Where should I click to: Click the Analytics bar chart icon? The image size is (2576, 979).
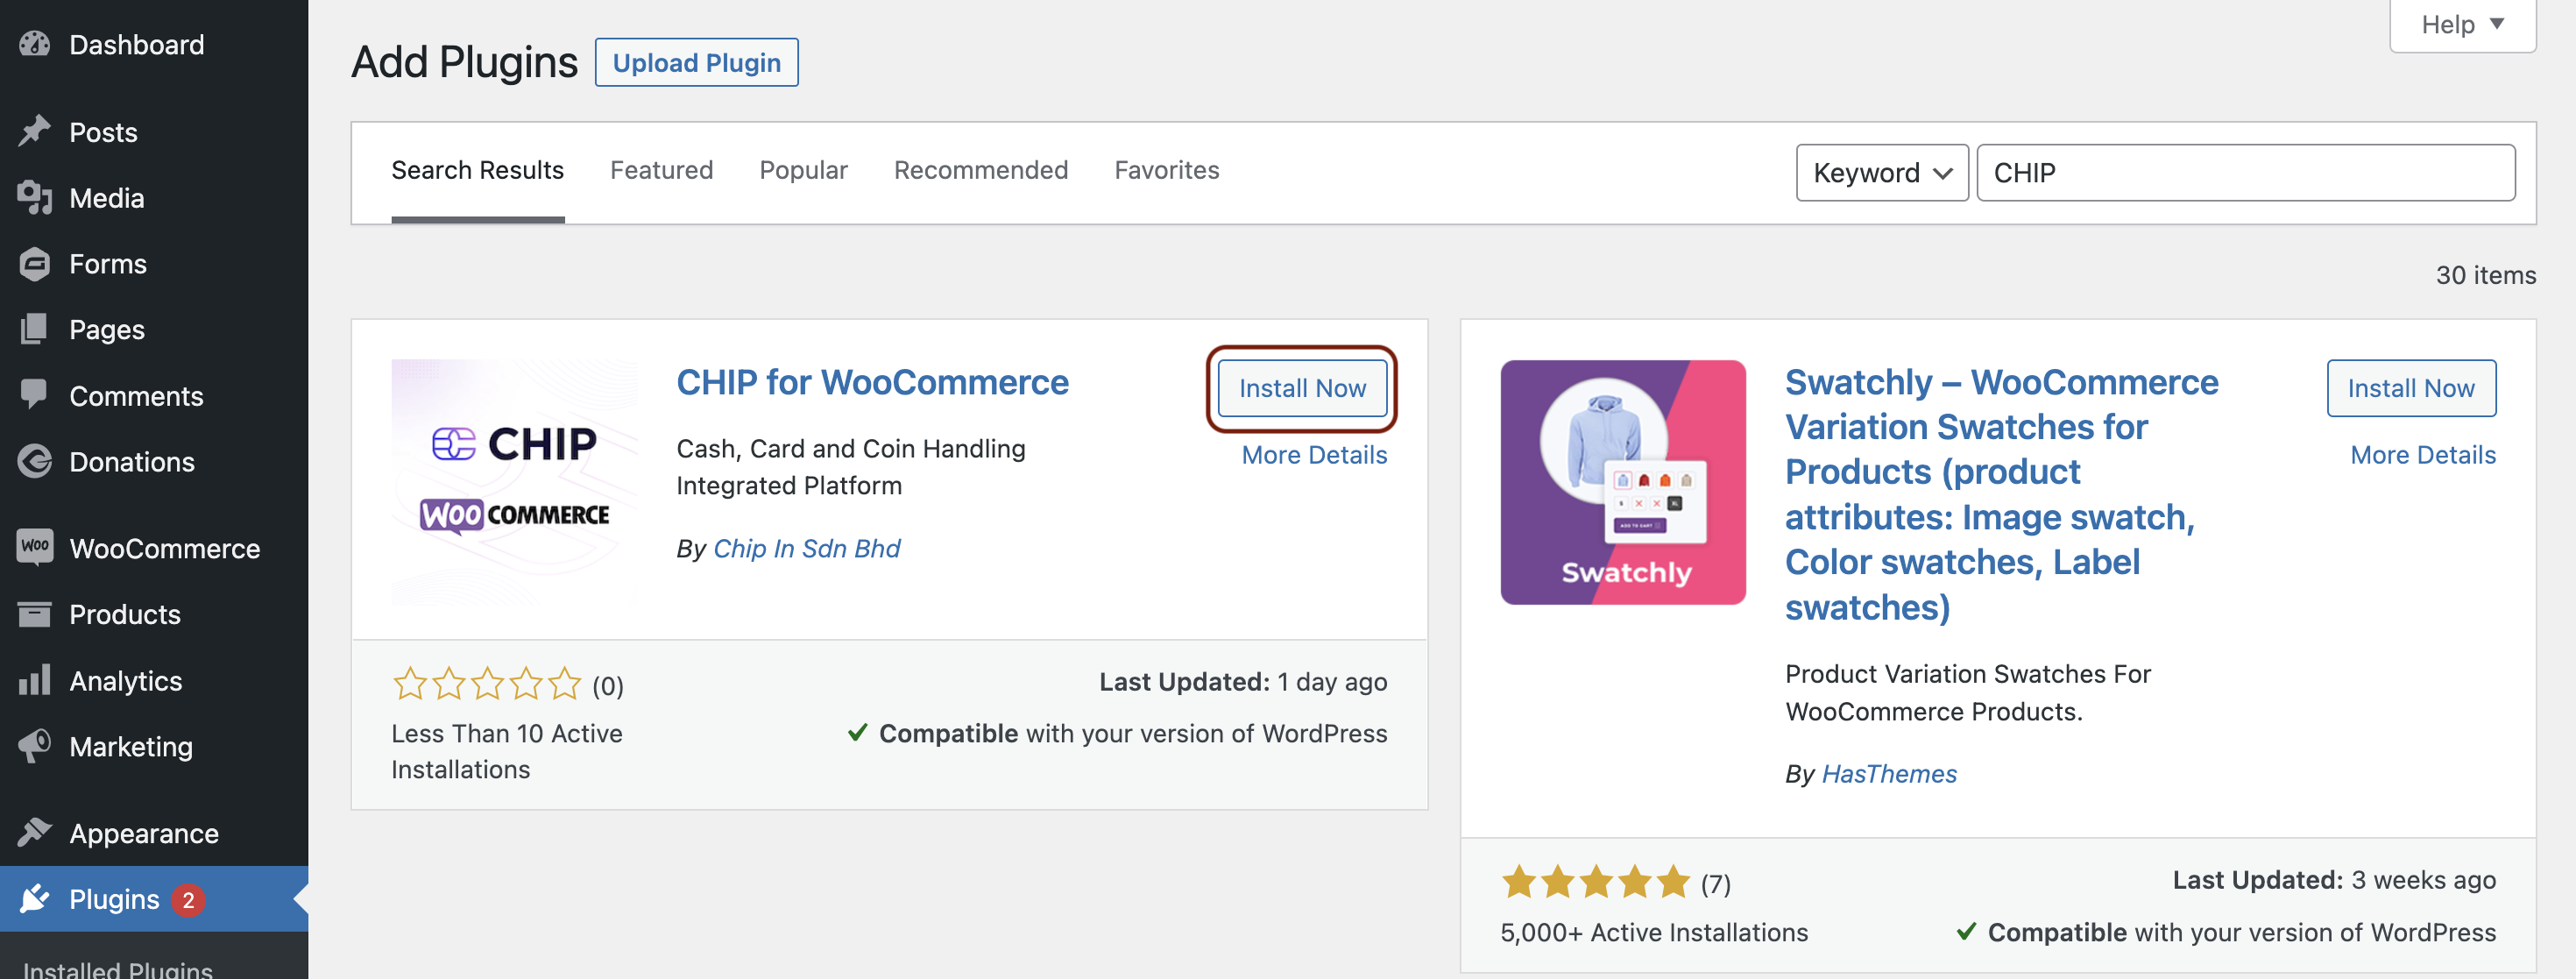[x=34, y=679]
